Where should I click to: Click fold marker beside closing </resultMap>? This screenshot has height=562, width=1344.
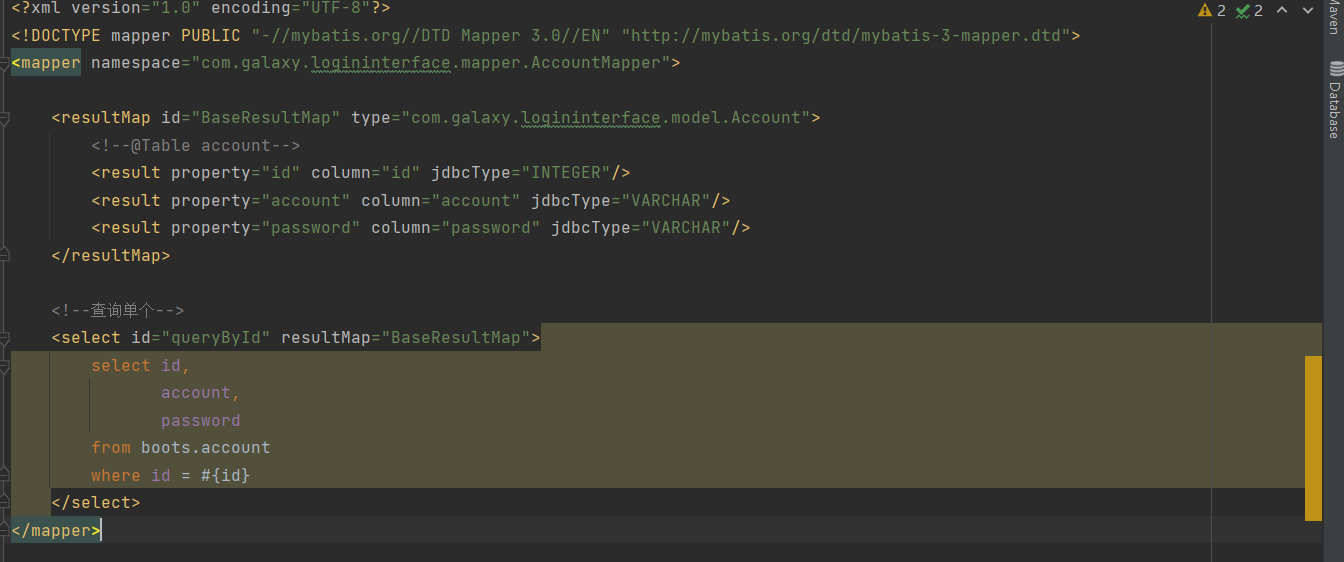click(4, 254)
